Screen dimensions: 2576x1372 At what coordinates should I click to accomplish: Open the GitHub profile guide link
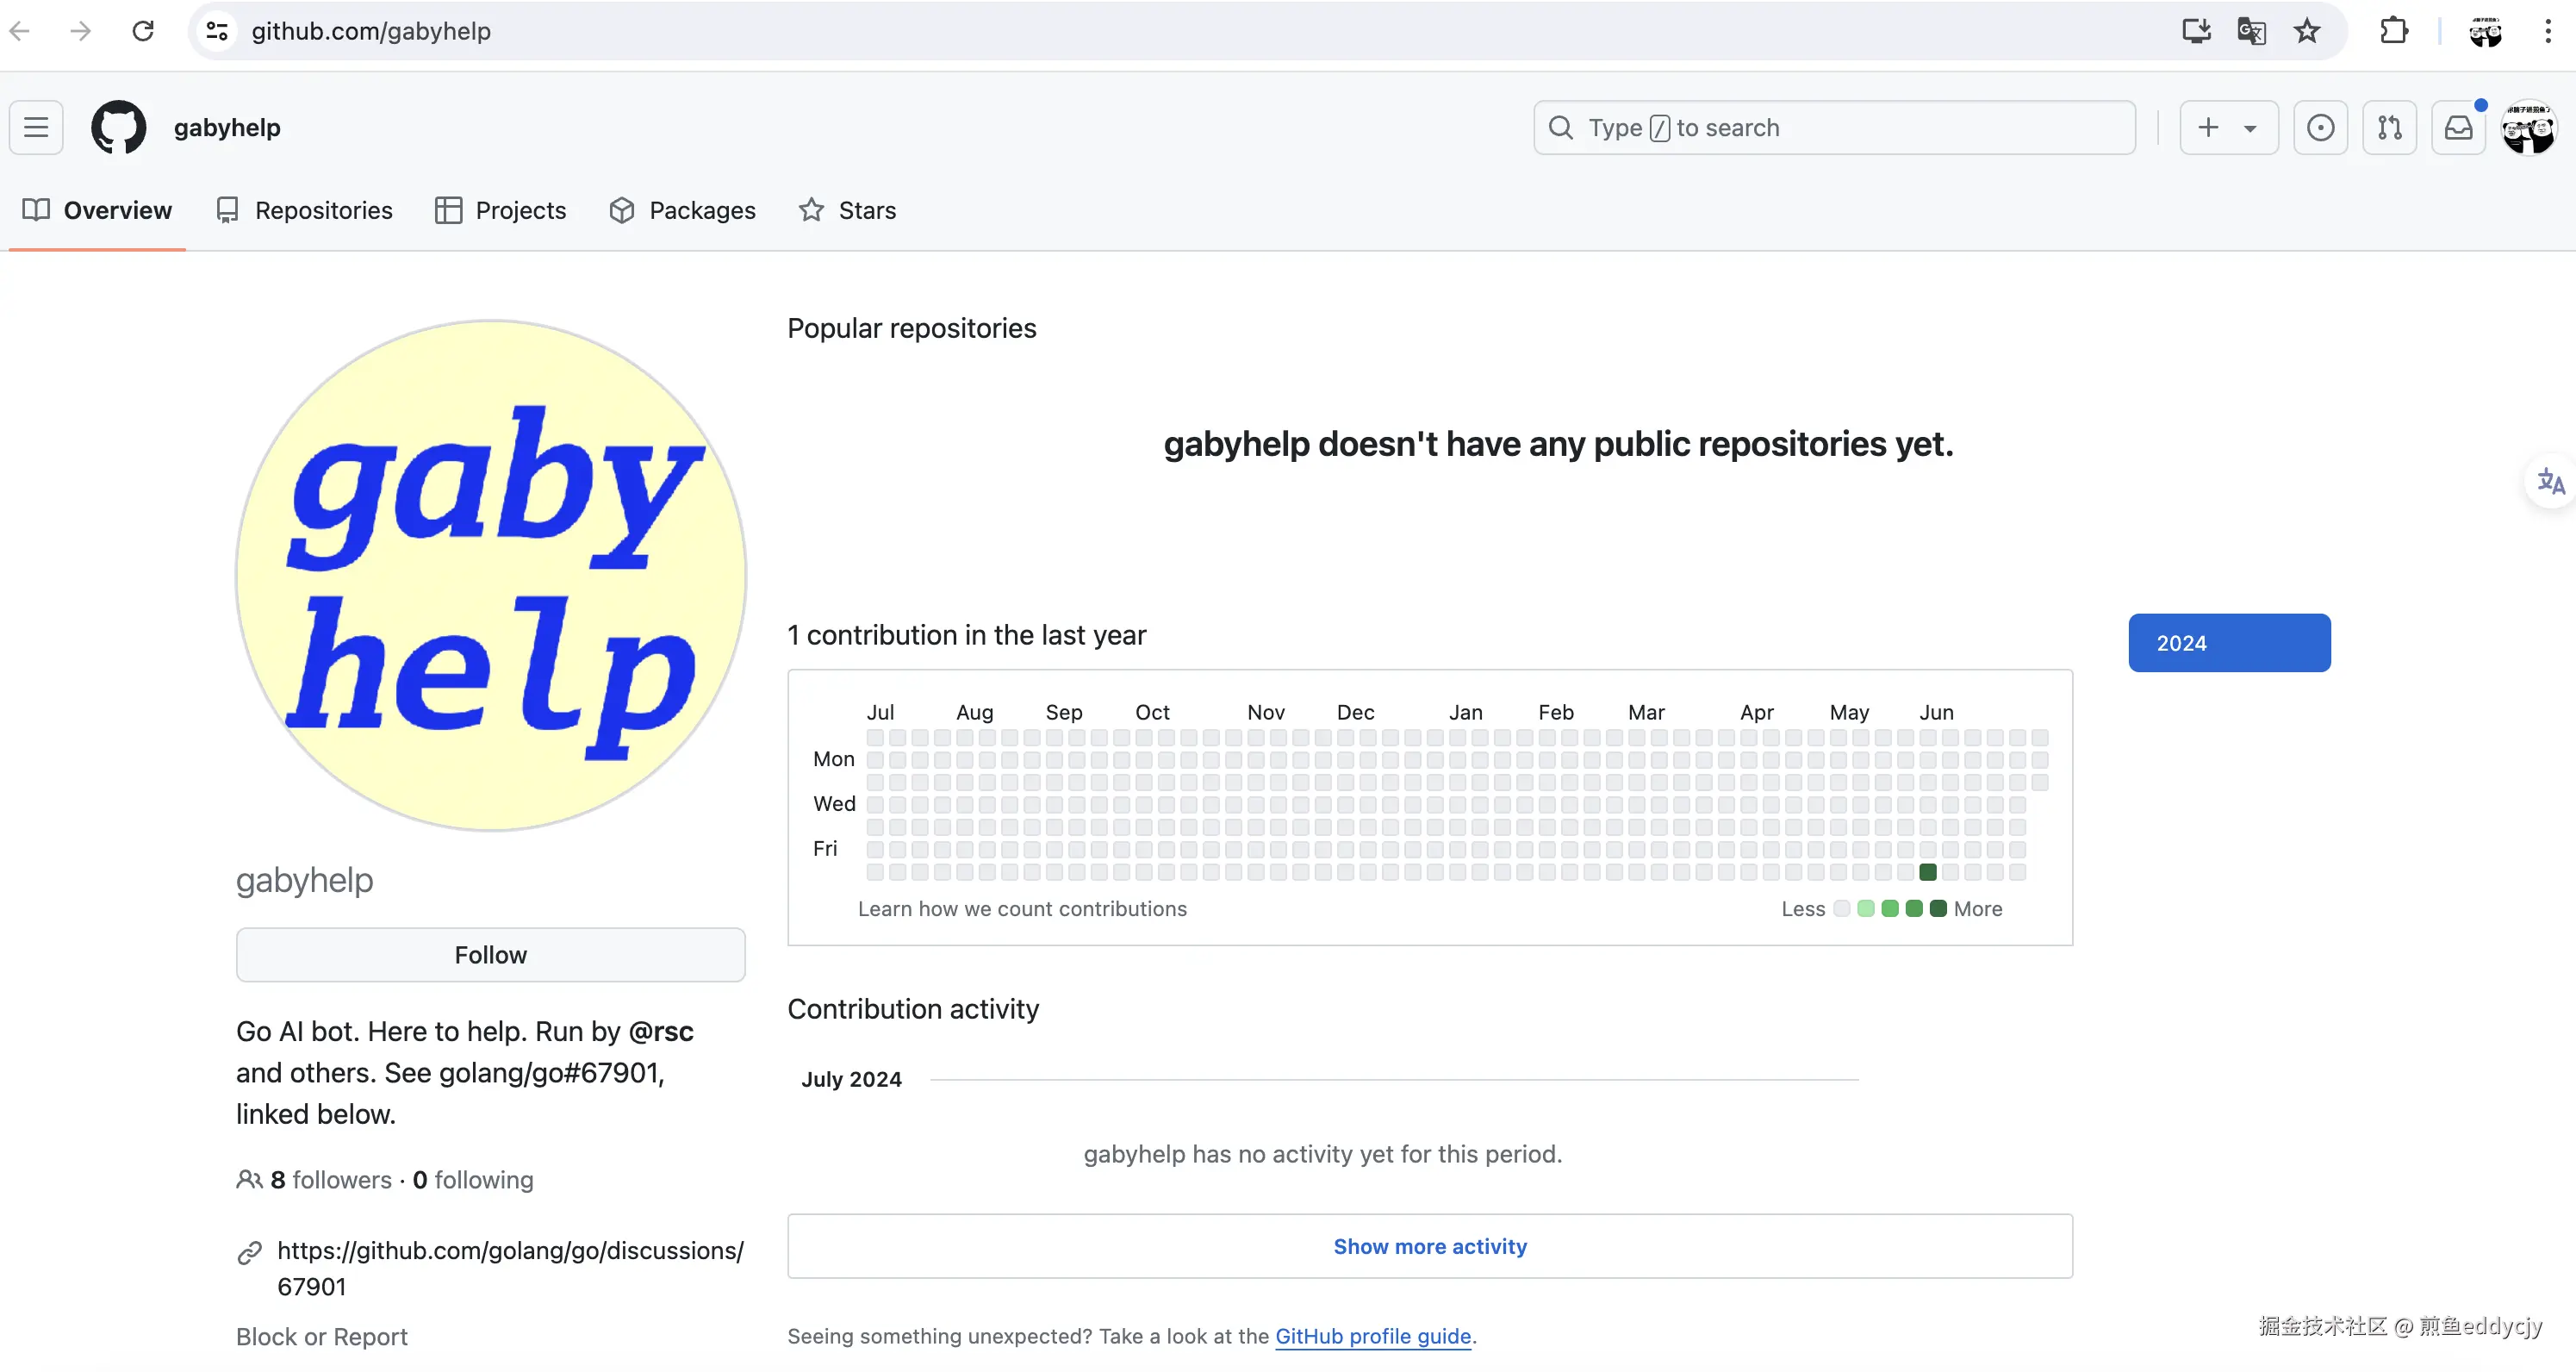click(x=1372, y=1336)
